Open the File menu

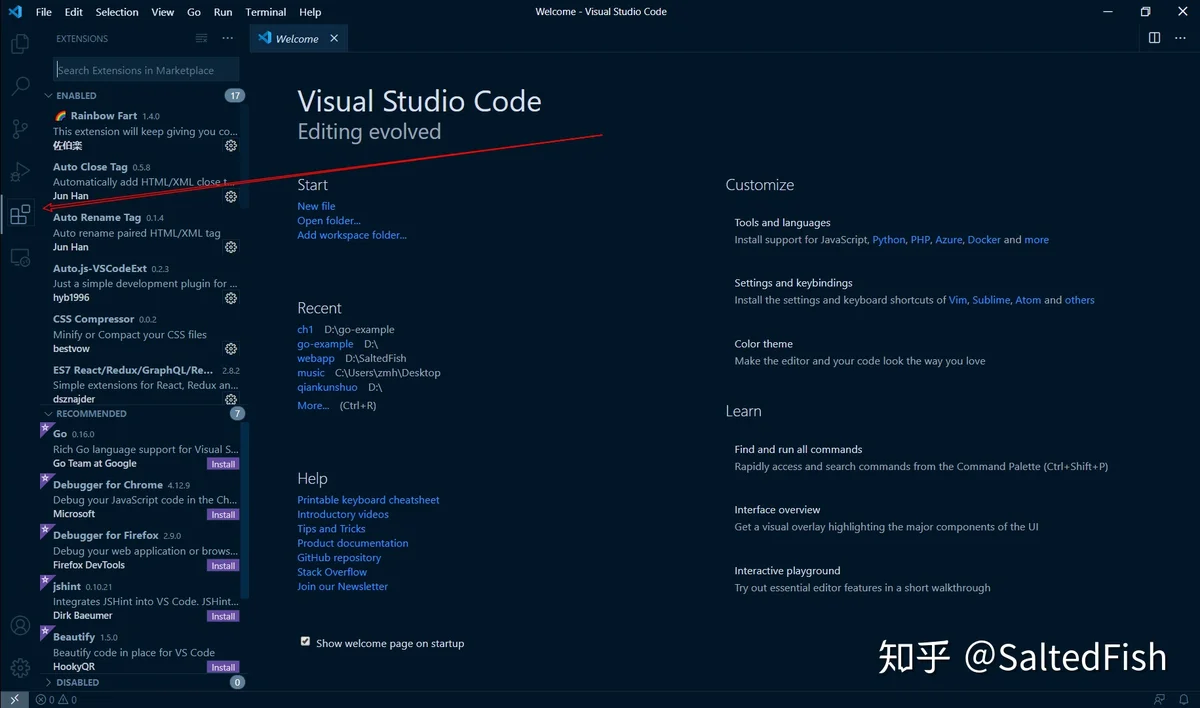click(x=44, y=12)
